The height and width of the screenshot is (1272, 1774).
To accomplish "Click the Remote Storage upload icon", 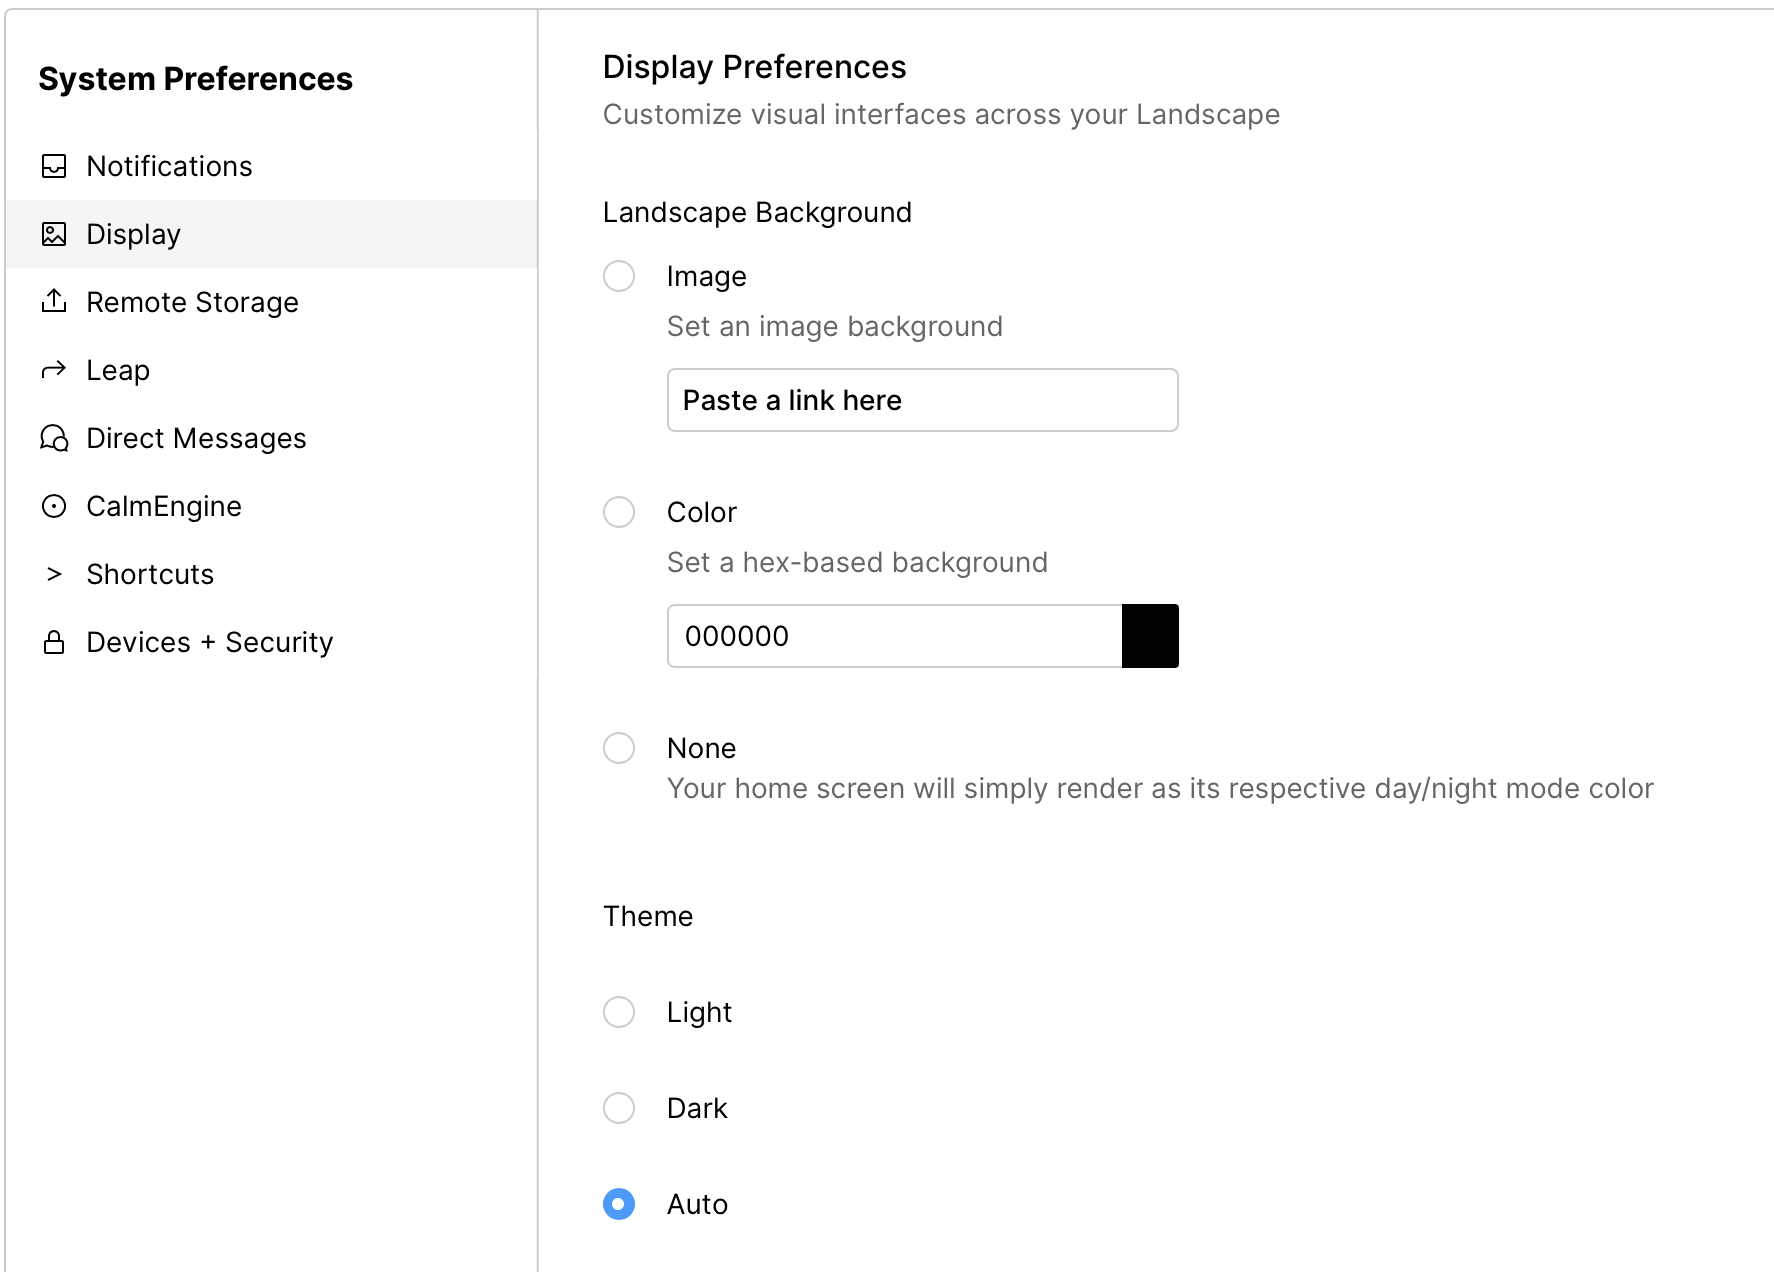I will [x=54, y=301].
